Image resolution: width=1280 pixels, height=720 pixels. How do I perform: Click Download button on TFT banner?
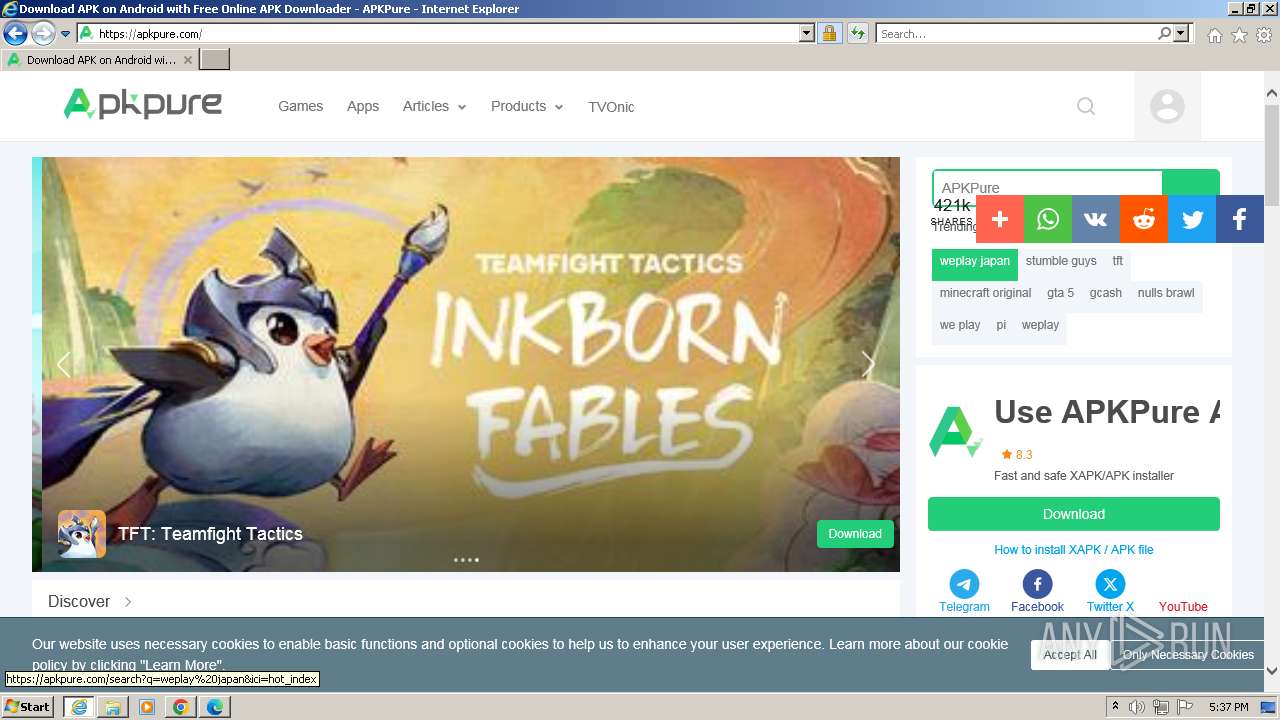(855, 534)
